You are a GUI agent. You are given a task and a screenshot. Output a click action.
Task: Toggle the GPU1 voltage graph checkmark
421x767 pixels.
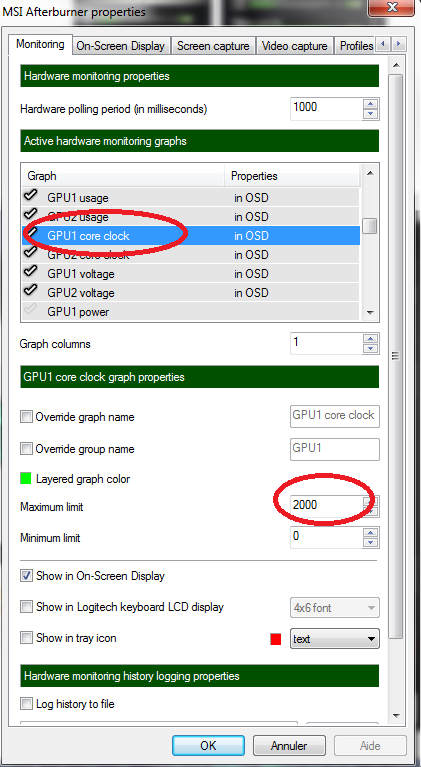pyautogui.click(x=30, y=271)
